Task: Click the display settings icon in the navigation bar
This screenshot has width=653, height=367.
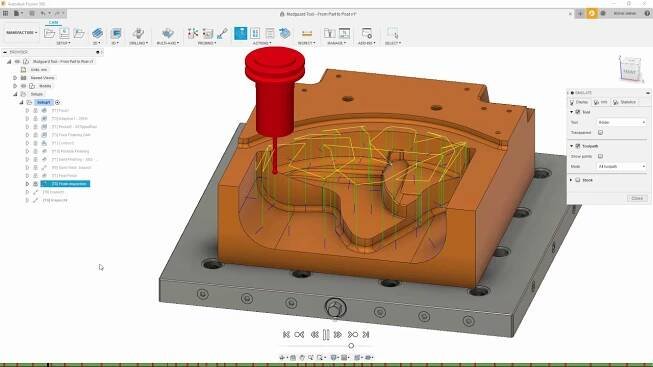Action: [x=334, y=357]
